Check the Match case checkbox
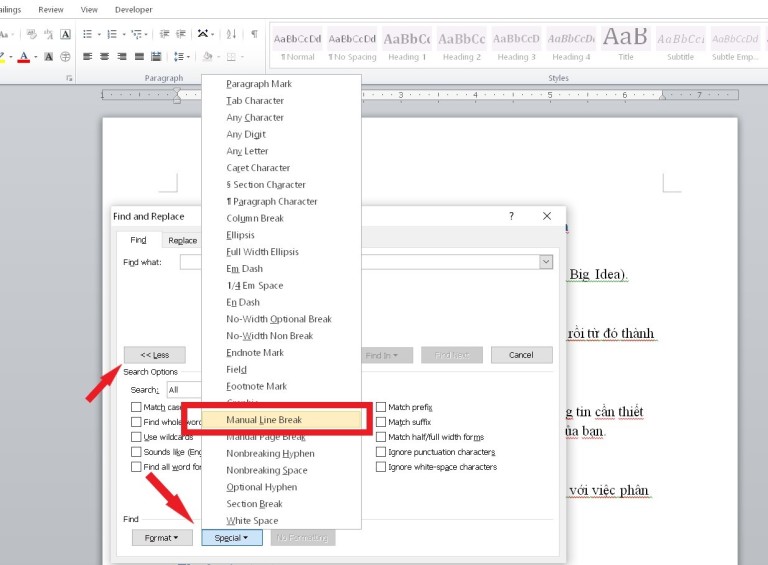768x565 pixels. 136,407
